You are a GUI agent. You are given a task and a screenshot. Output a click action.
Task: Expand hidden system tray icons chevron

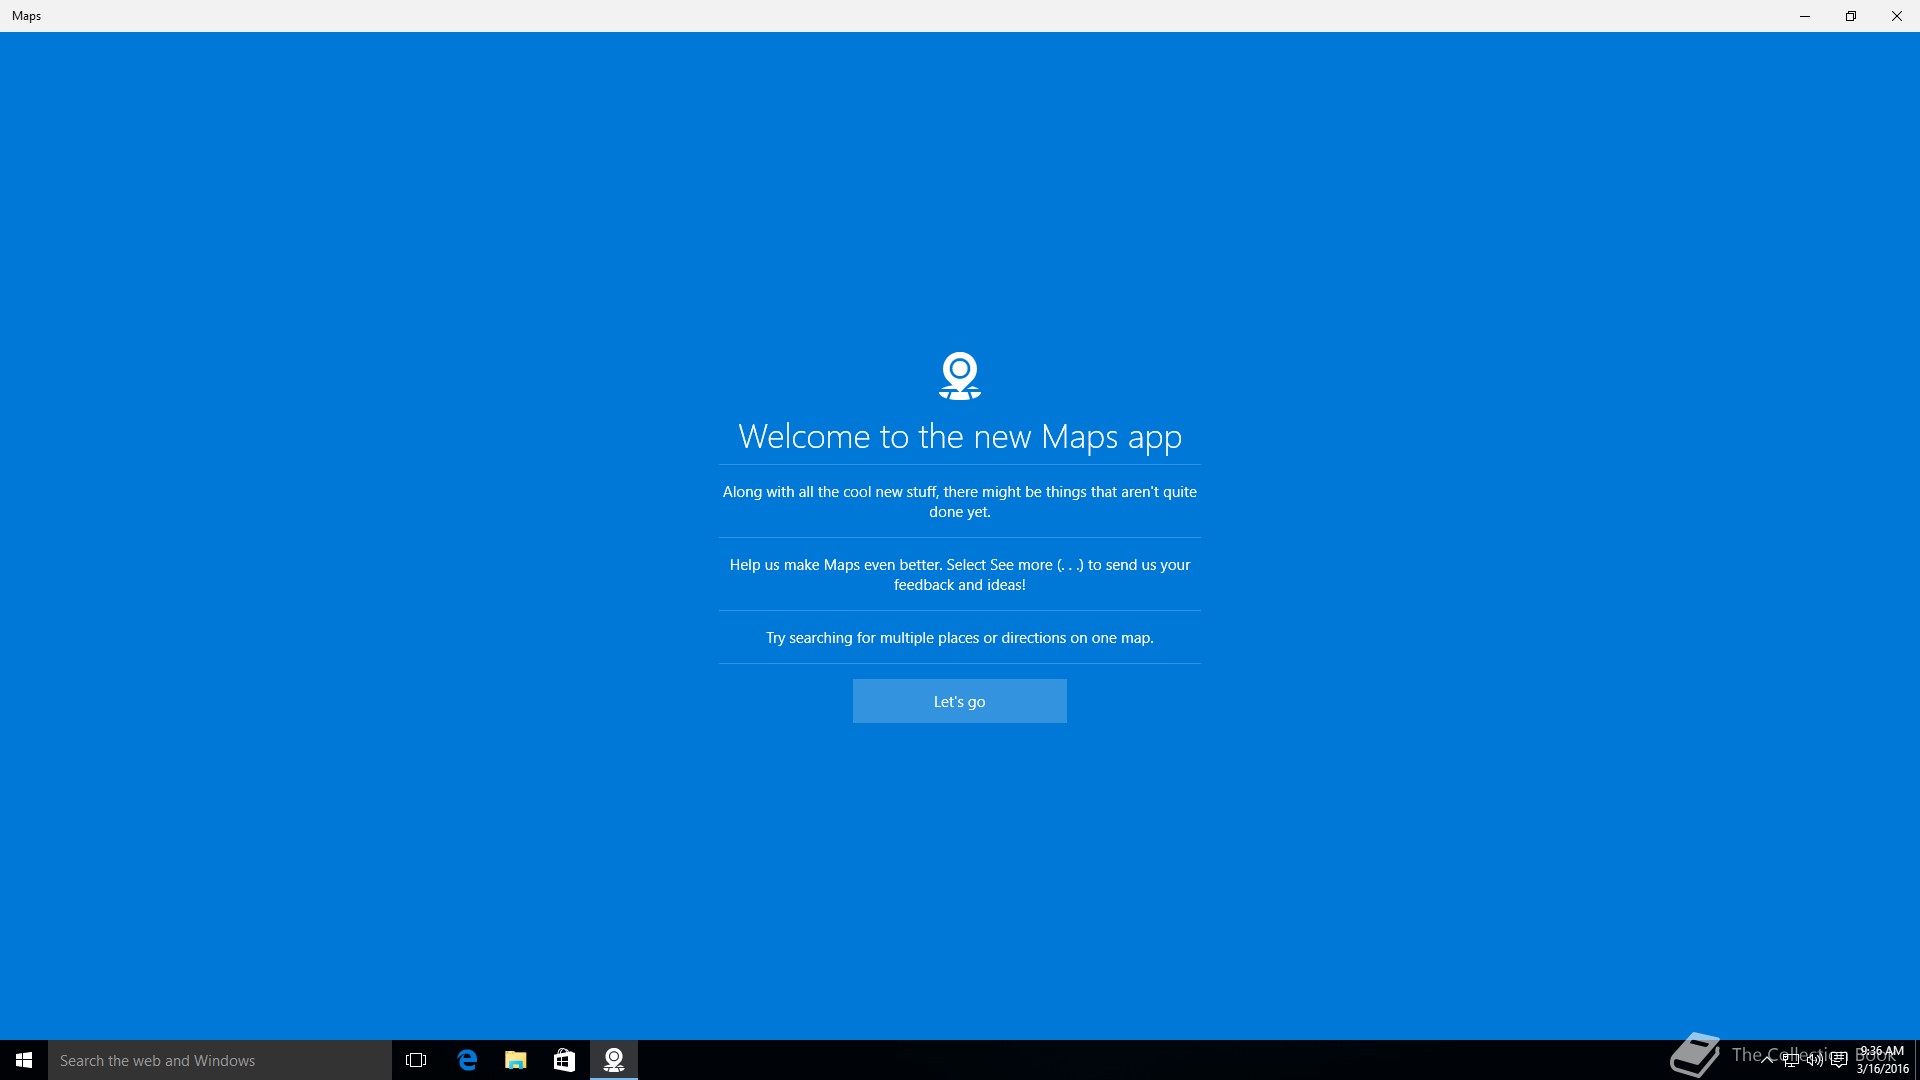pos(1767,1060)
